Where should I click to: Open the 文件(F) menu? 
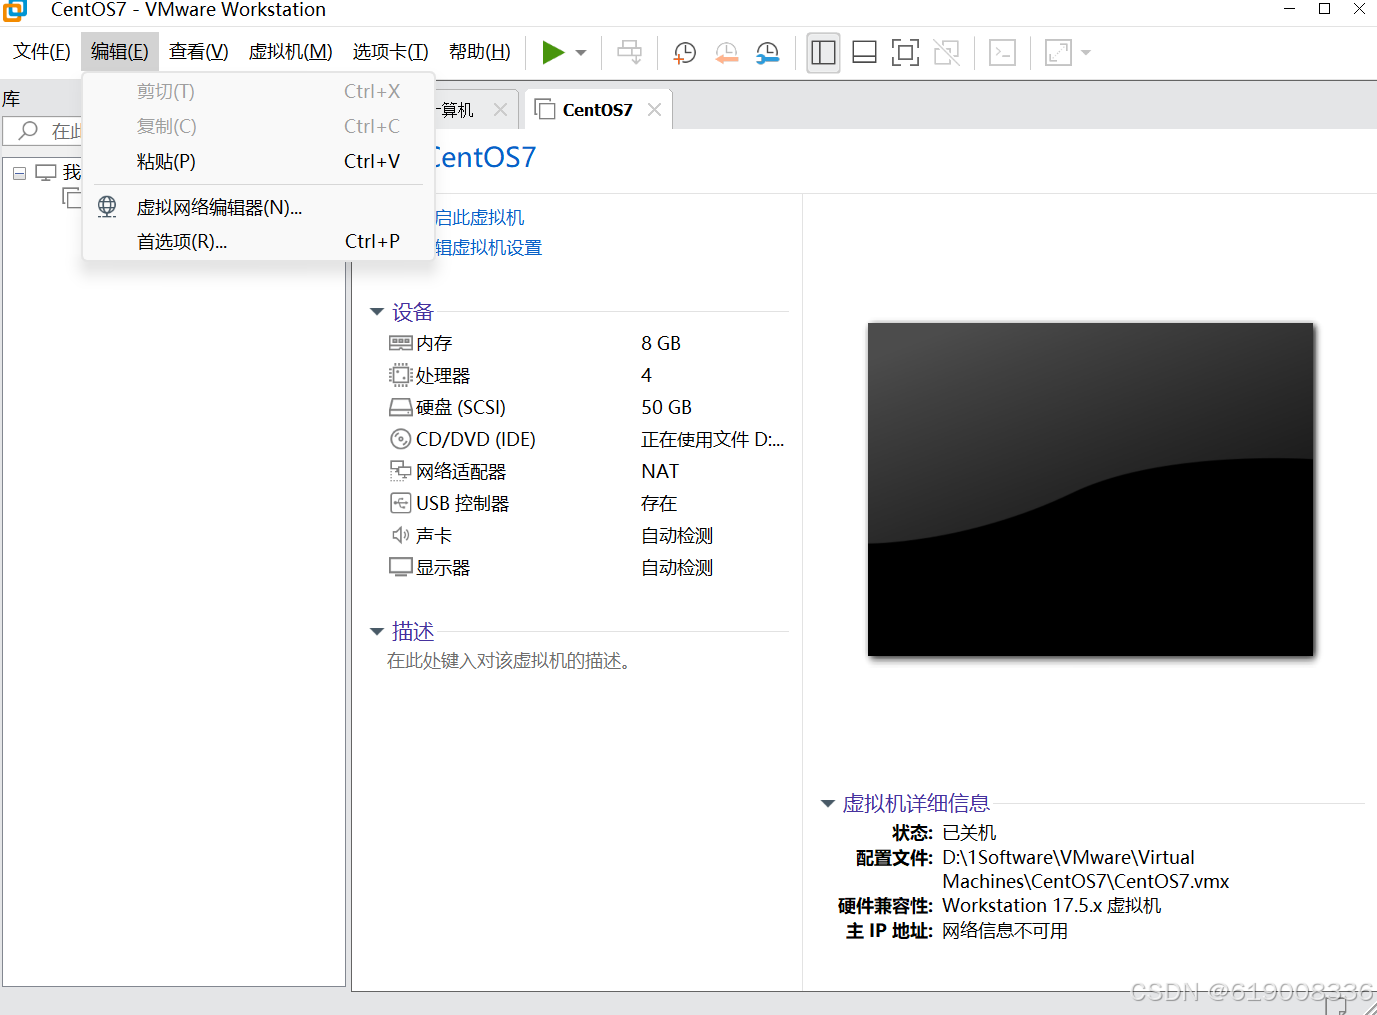click(42, 52)
